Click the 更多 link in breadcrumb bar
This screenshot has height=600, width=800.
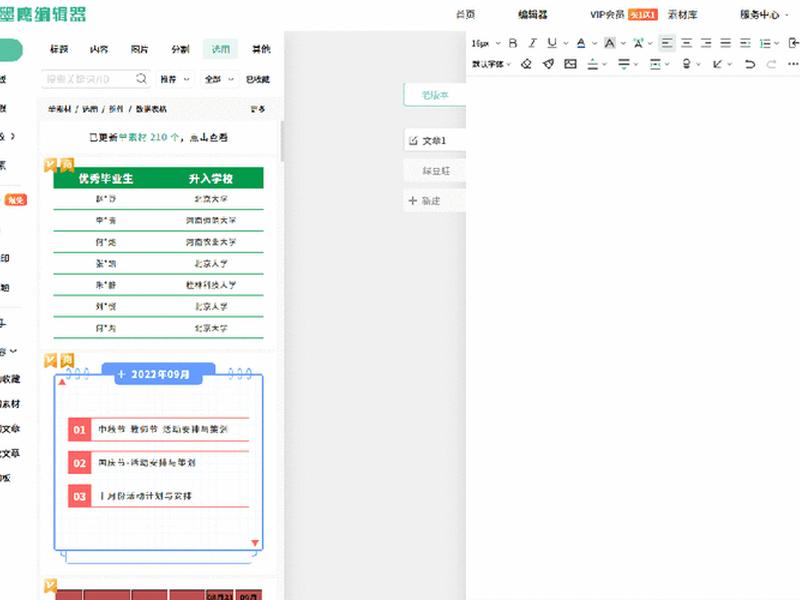pyautogui.click(x=258, y=109)
